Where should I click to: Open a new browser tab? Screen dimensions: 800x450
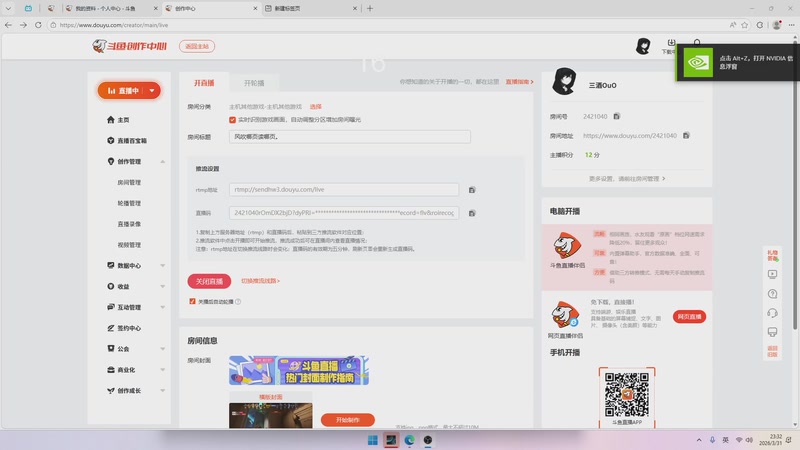pos(370,8)
